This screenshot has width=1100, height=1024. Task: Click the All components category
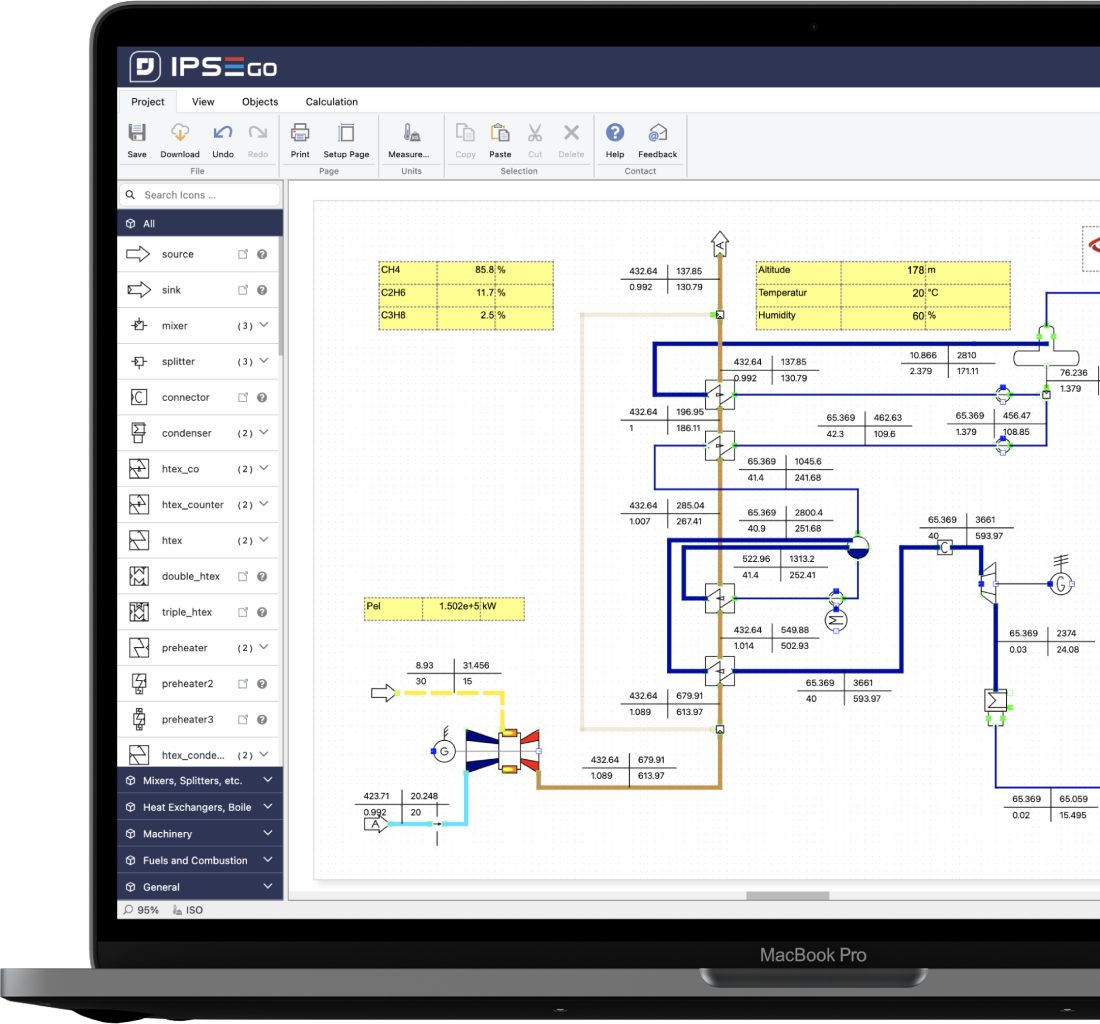click(x=150, y=223)
